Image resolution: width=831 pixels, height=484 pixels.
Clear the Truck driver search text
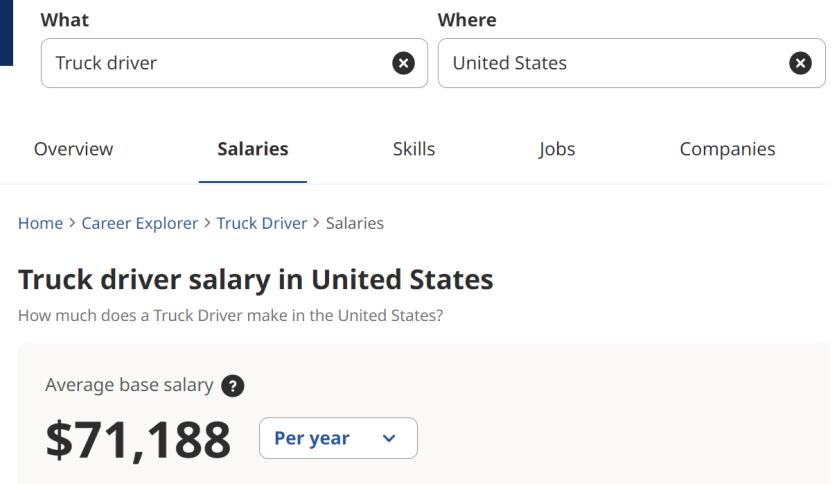coord(402,63)
